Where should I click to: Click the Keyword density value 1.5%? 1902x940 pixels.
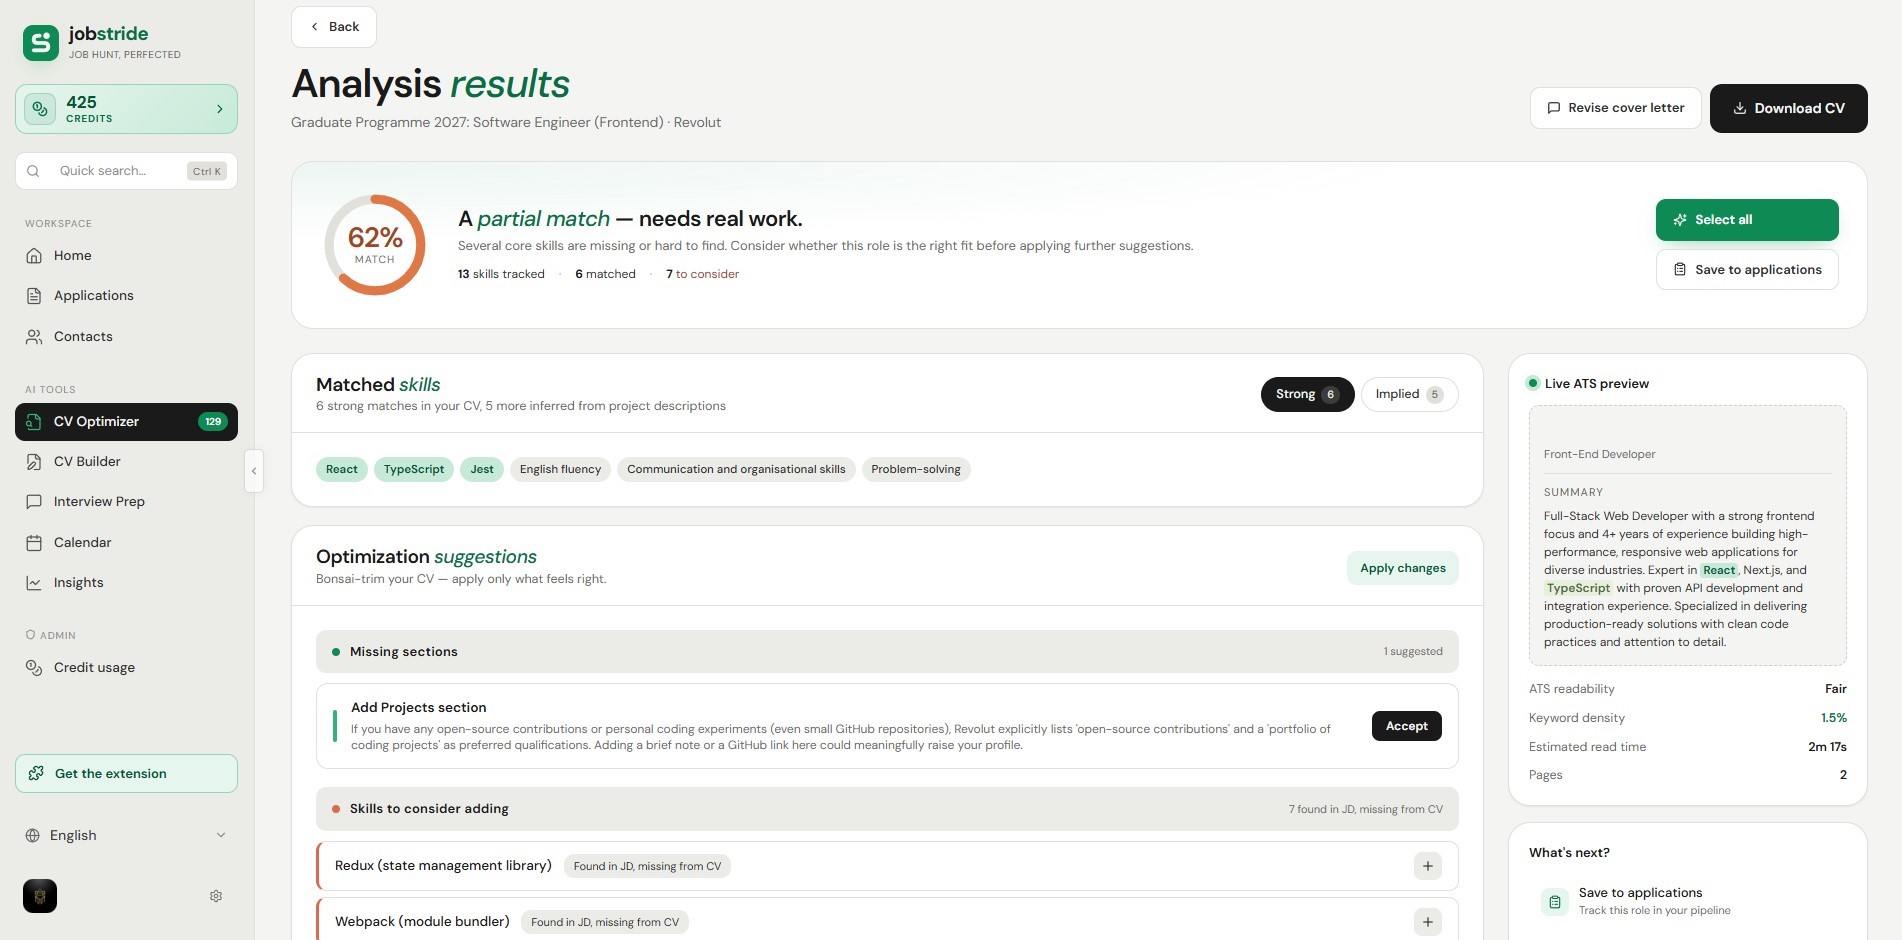1834,718
